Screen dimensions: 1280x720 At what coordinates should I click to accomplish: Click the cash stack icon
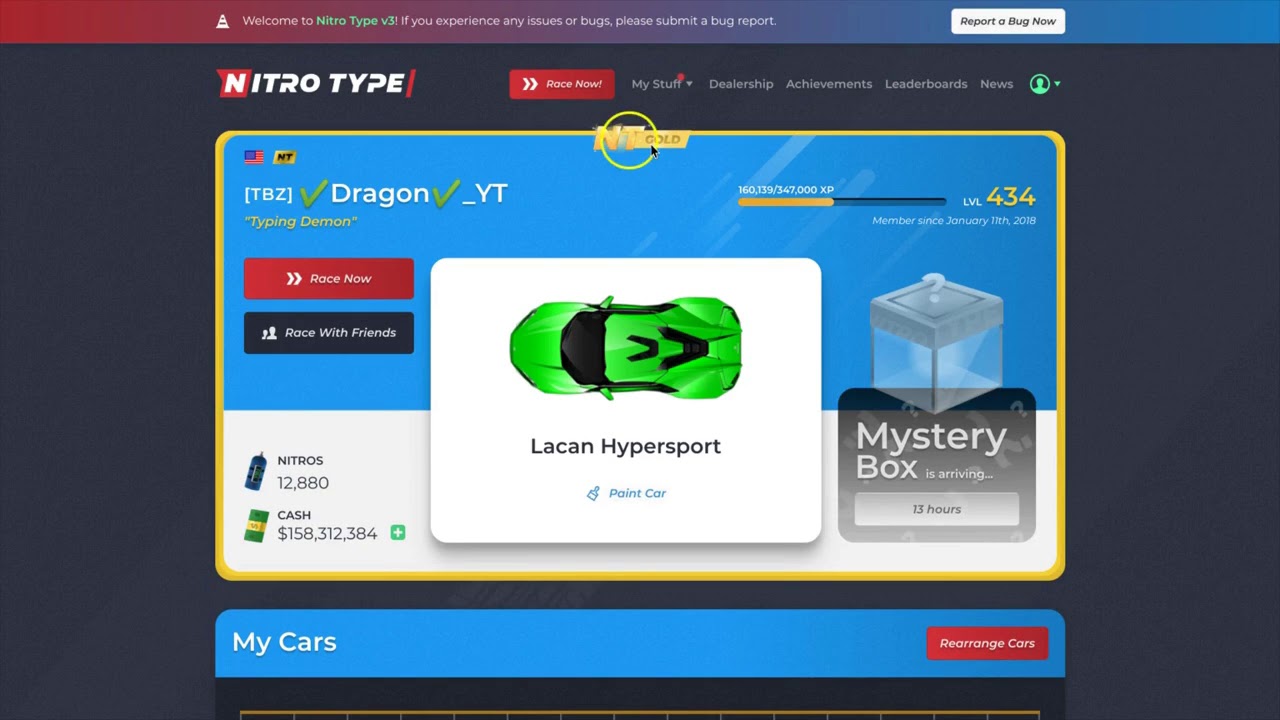256,526
